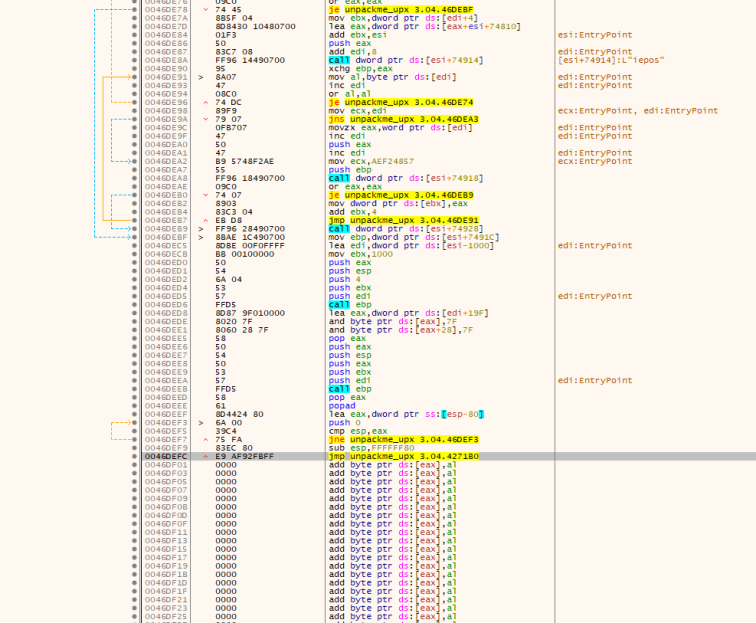Click the jump-down marker next to bytes 74 45

[205, 10]
